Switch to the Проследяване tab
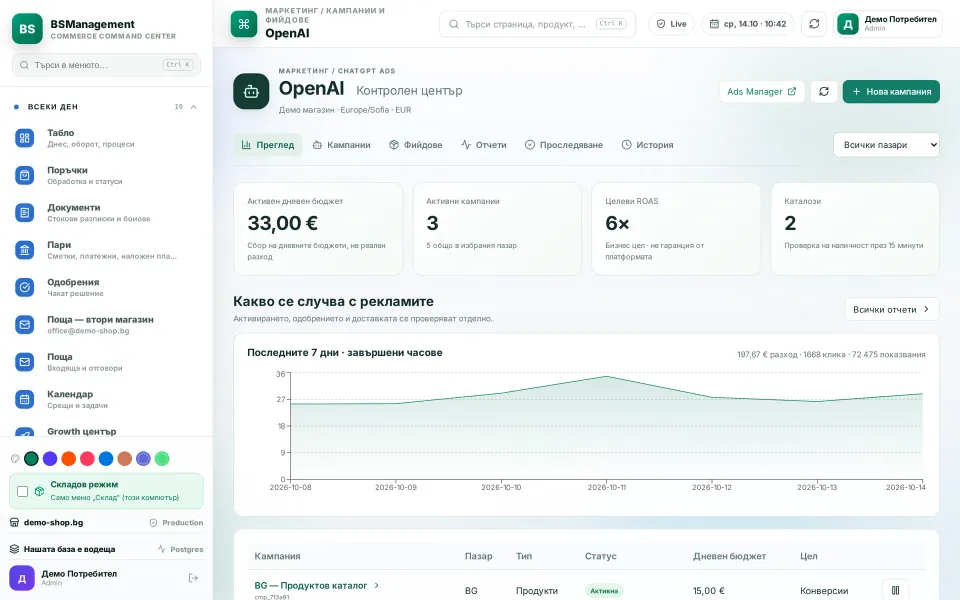The height and width of the screenshot is (600, 960). (x=564, y=144)
